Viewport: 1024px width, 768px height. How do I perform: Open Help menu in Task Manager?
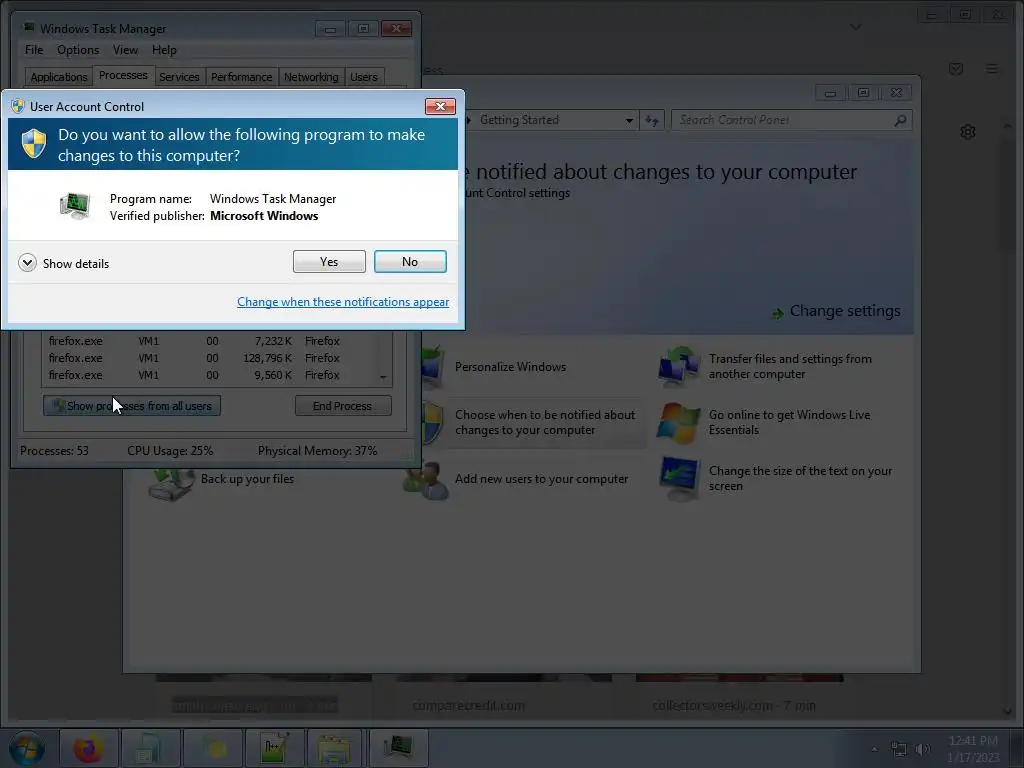coord(165,50)
